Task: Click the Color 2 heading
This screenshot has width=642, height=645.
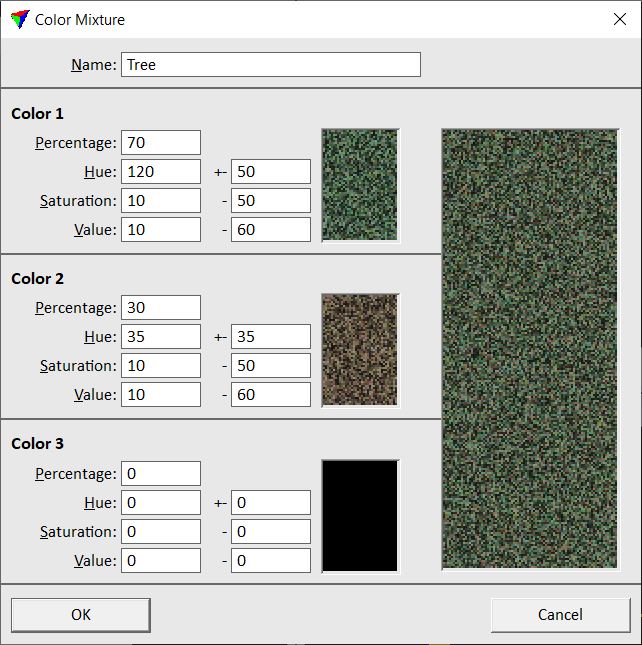Action: 37,279
